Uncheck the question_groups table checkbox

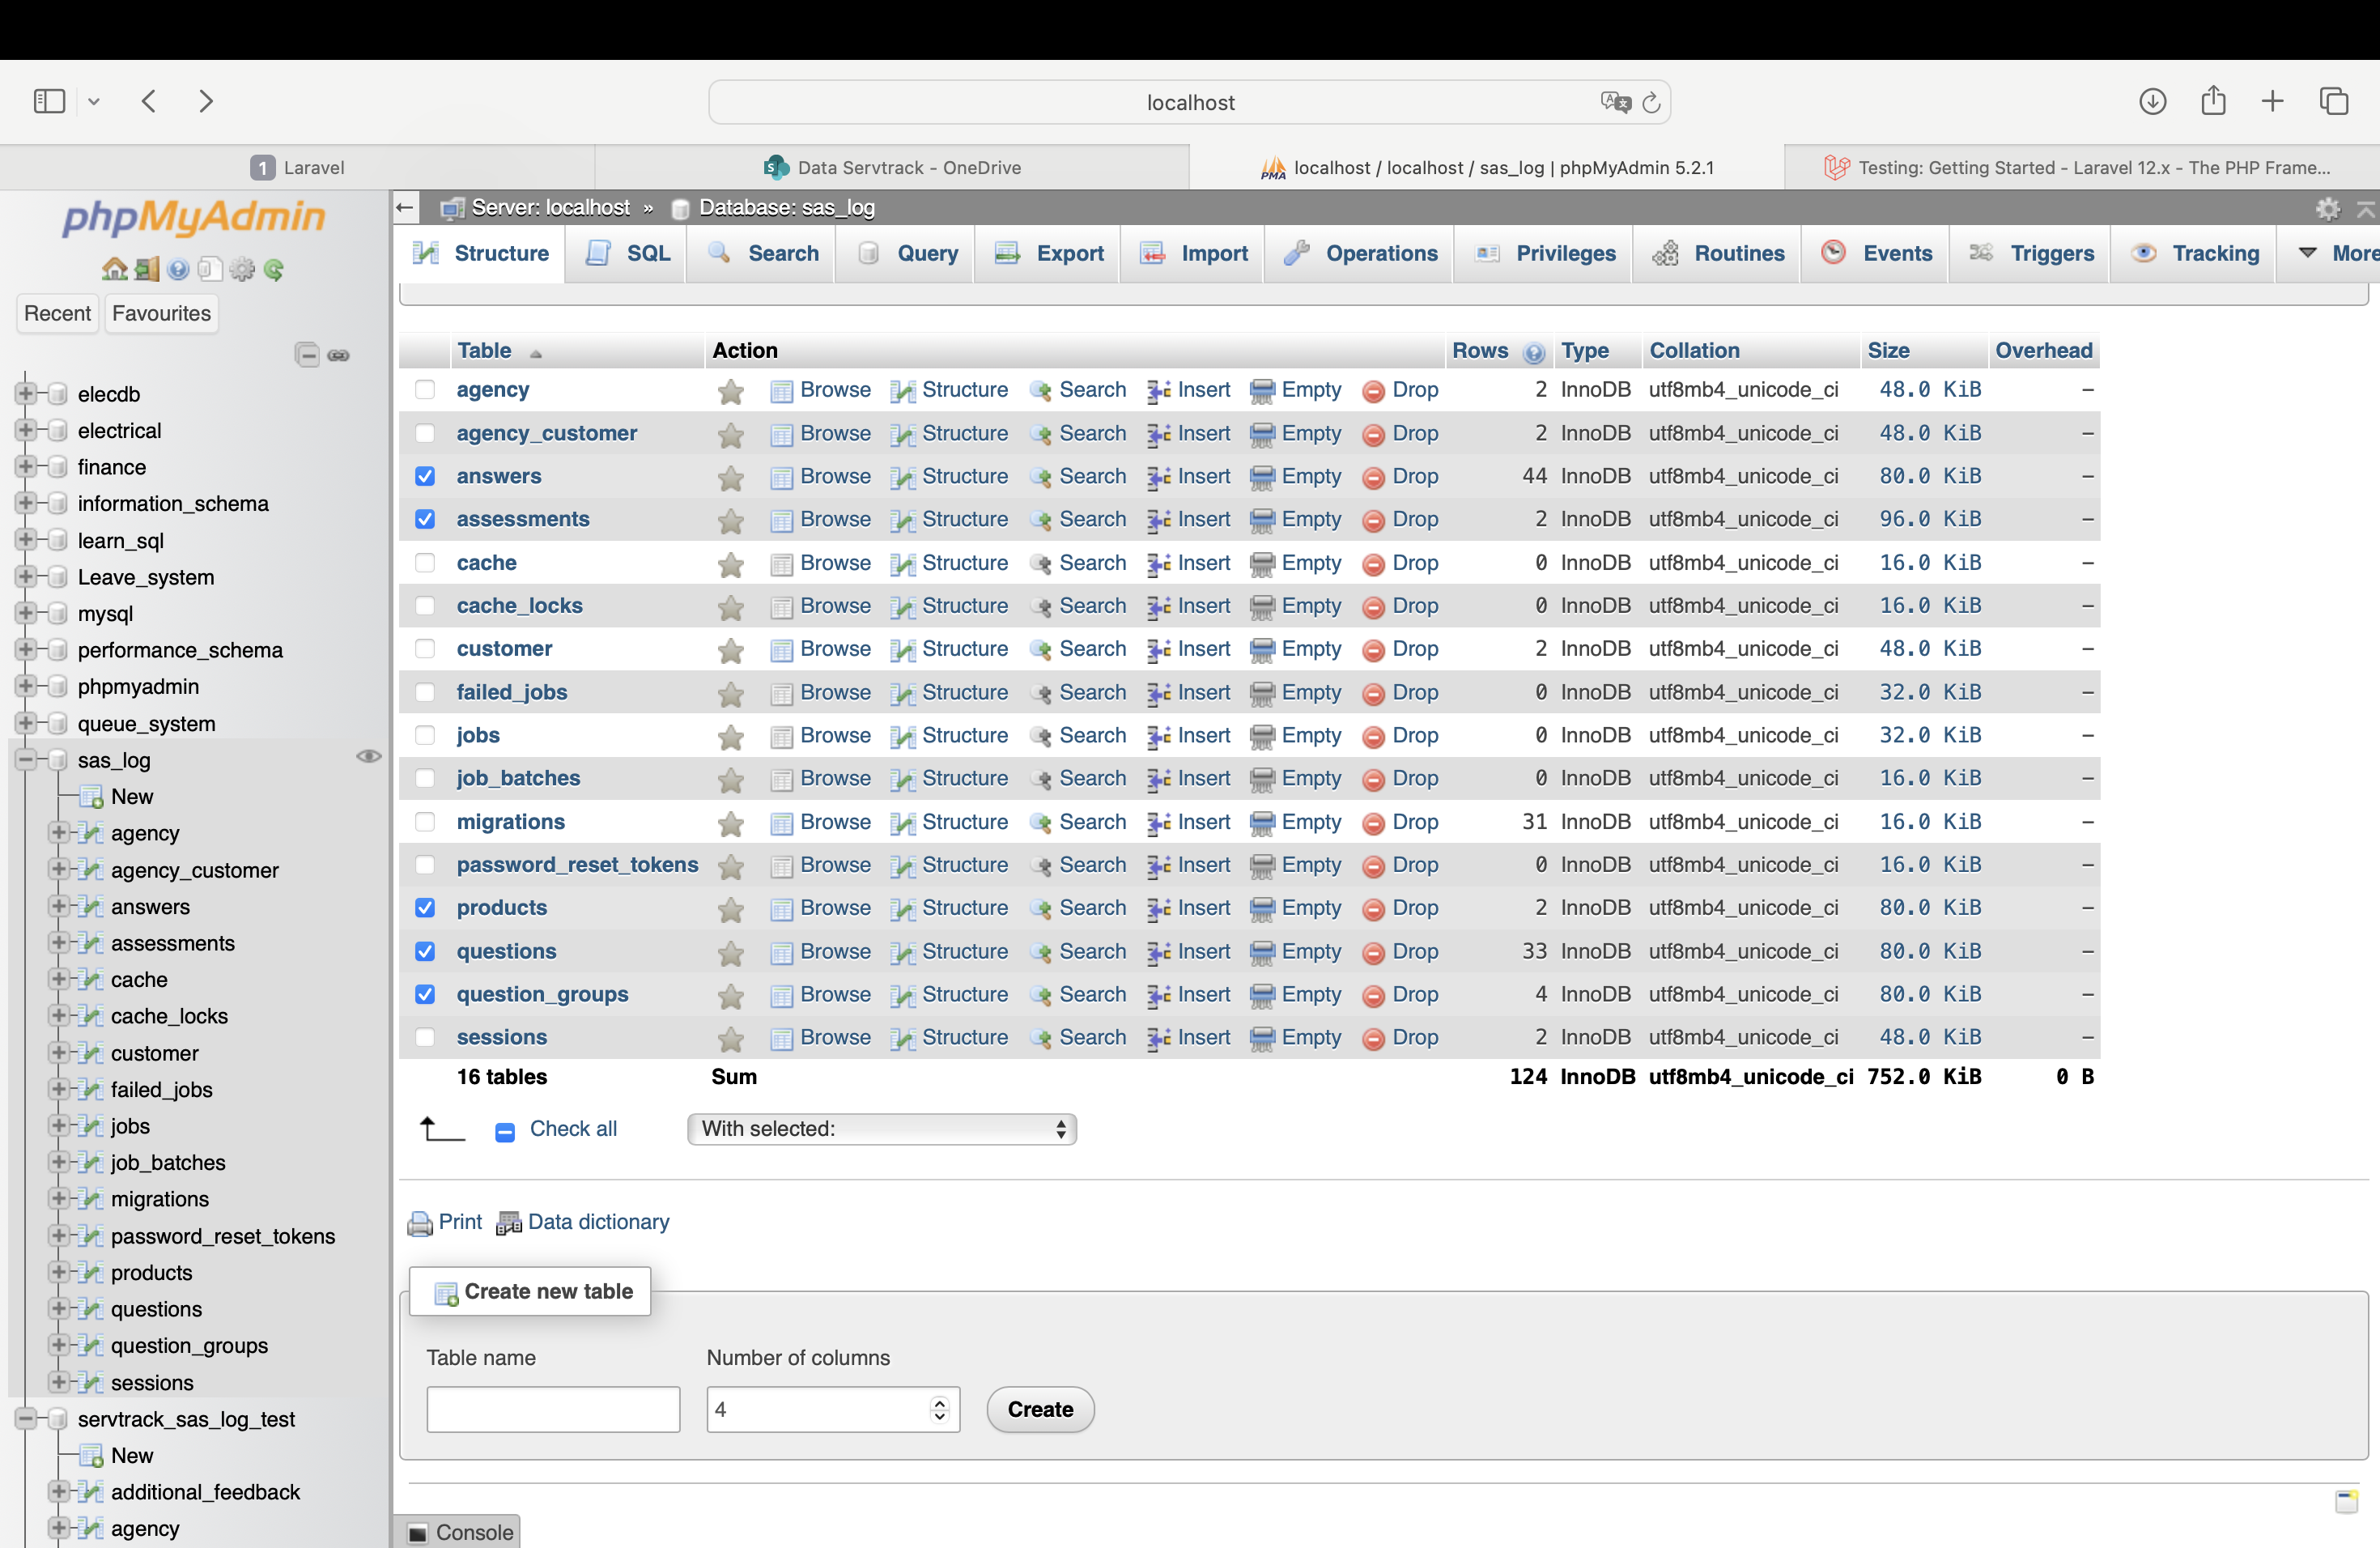(x=425, y=994)
